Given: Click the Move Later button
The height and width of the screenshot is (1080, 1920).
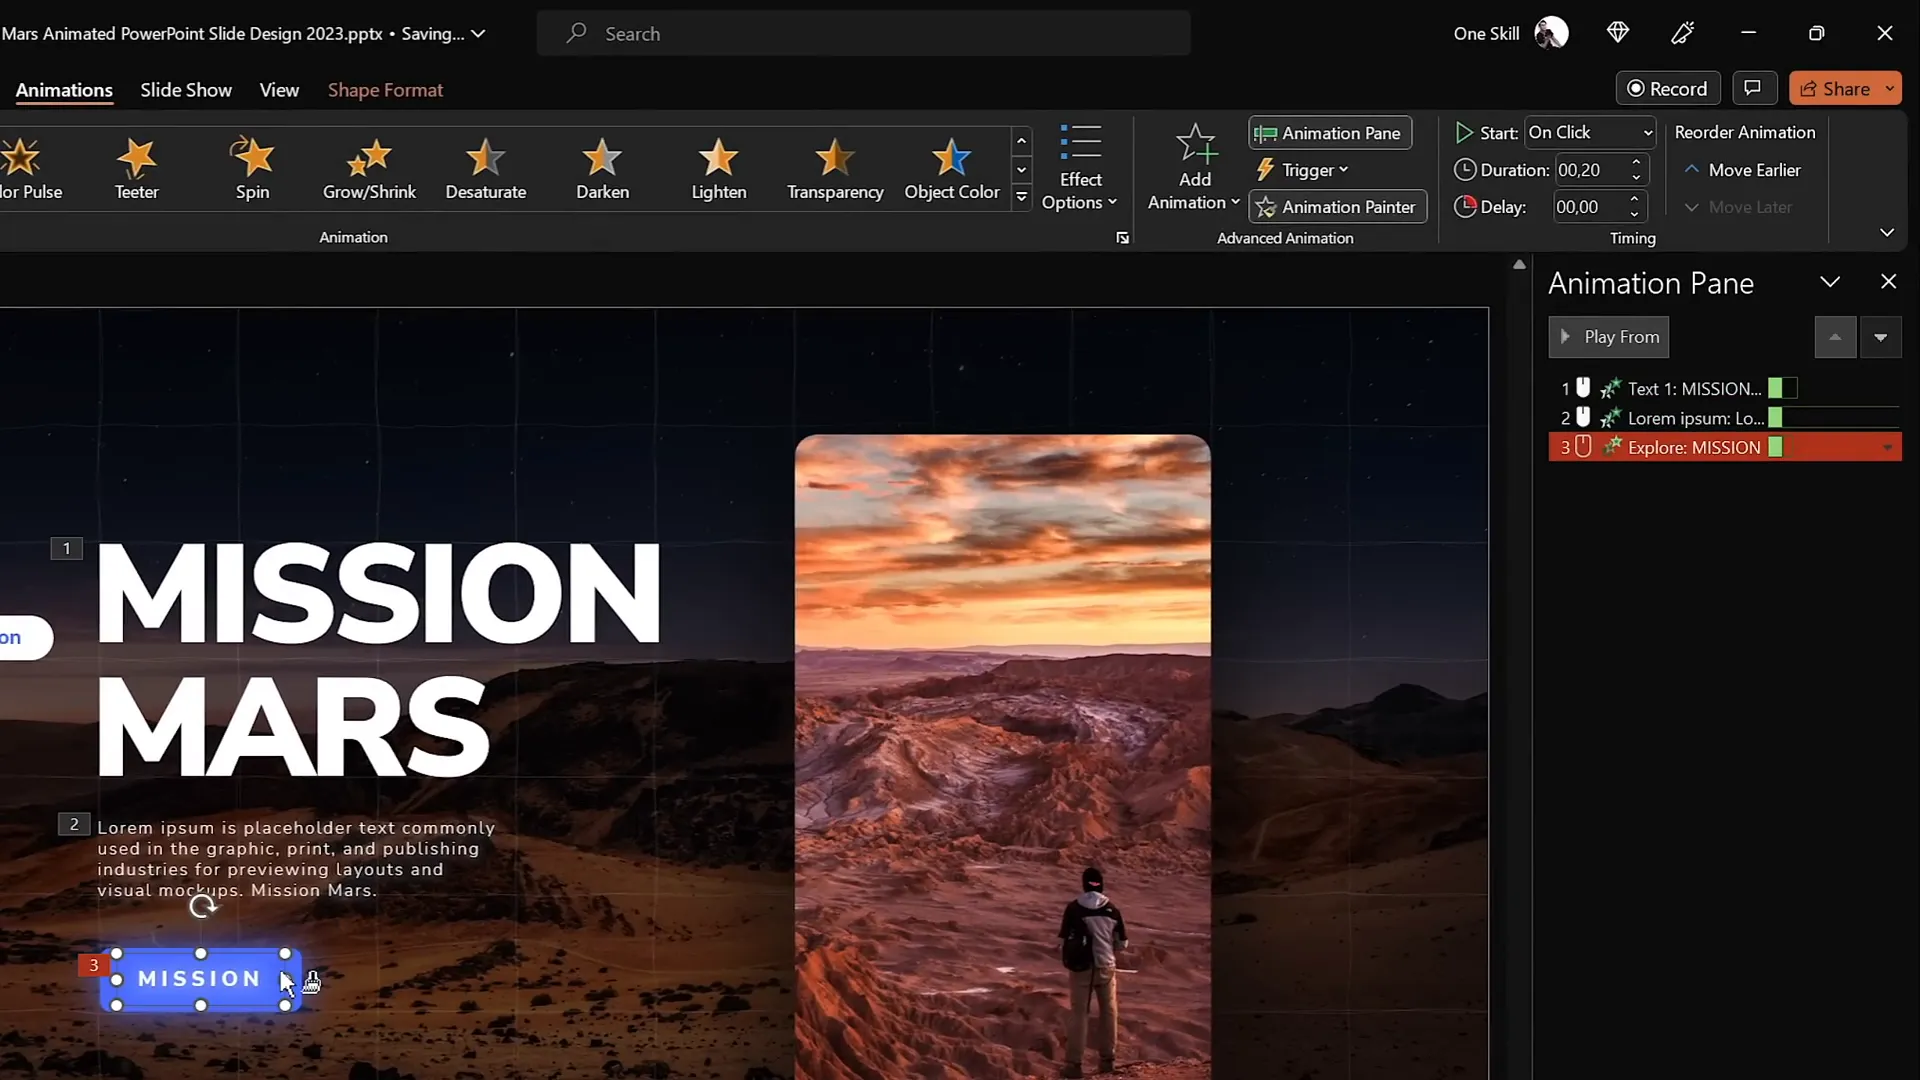Looking at the screenshot, I should pos(1738,207).
